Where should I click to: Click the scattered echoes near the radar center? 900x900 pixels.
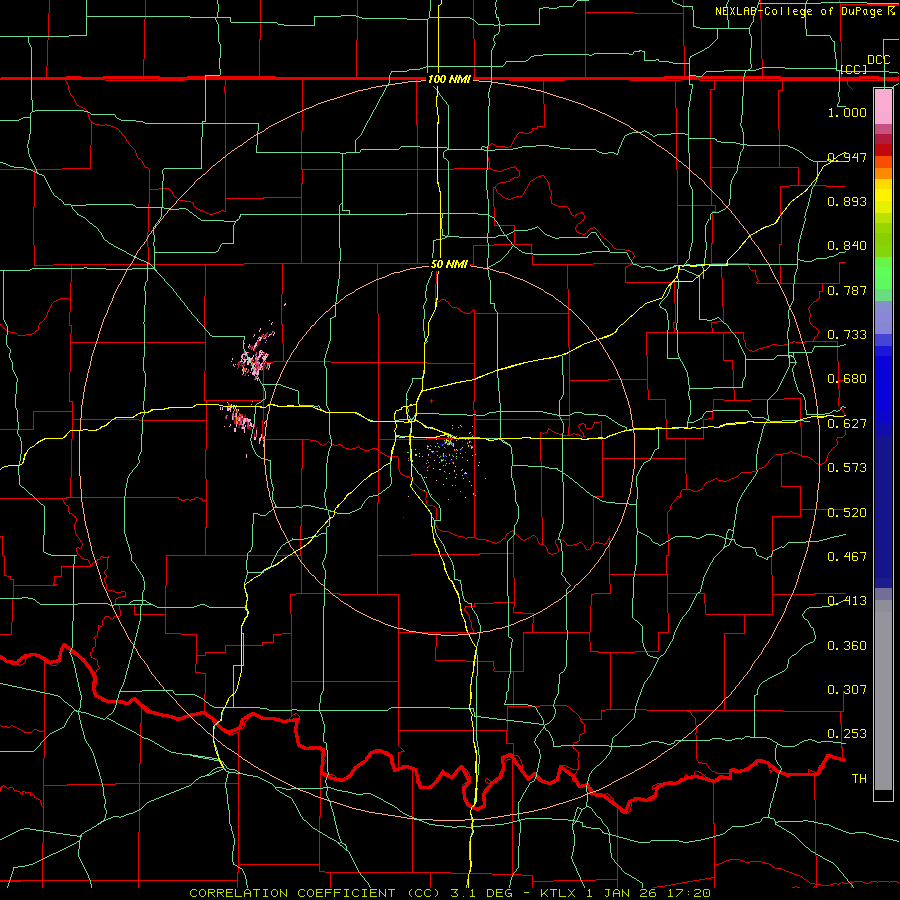point(445,462)
